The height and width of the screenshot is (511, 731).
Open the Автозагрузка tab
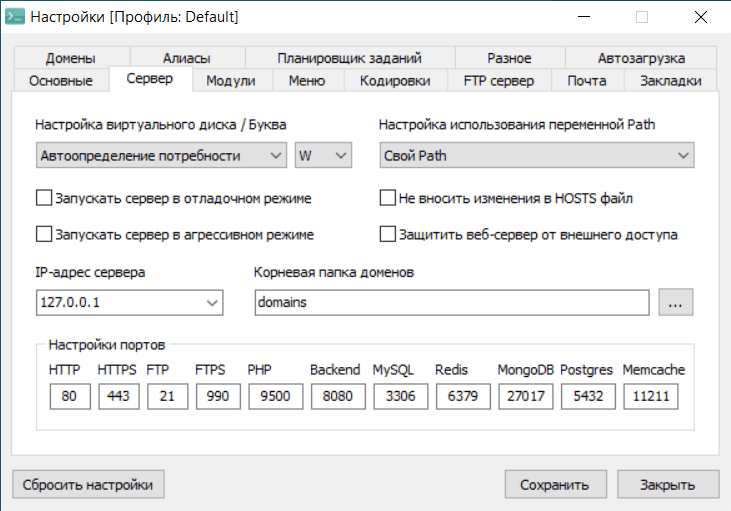[x=641, y=58]
